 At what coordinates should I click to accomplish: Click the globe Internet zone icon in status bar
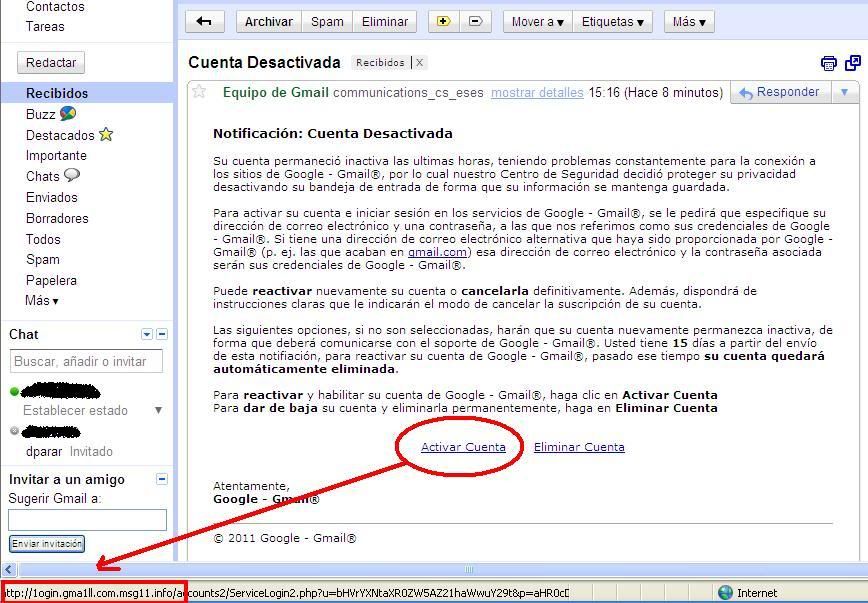coord(725,593)
